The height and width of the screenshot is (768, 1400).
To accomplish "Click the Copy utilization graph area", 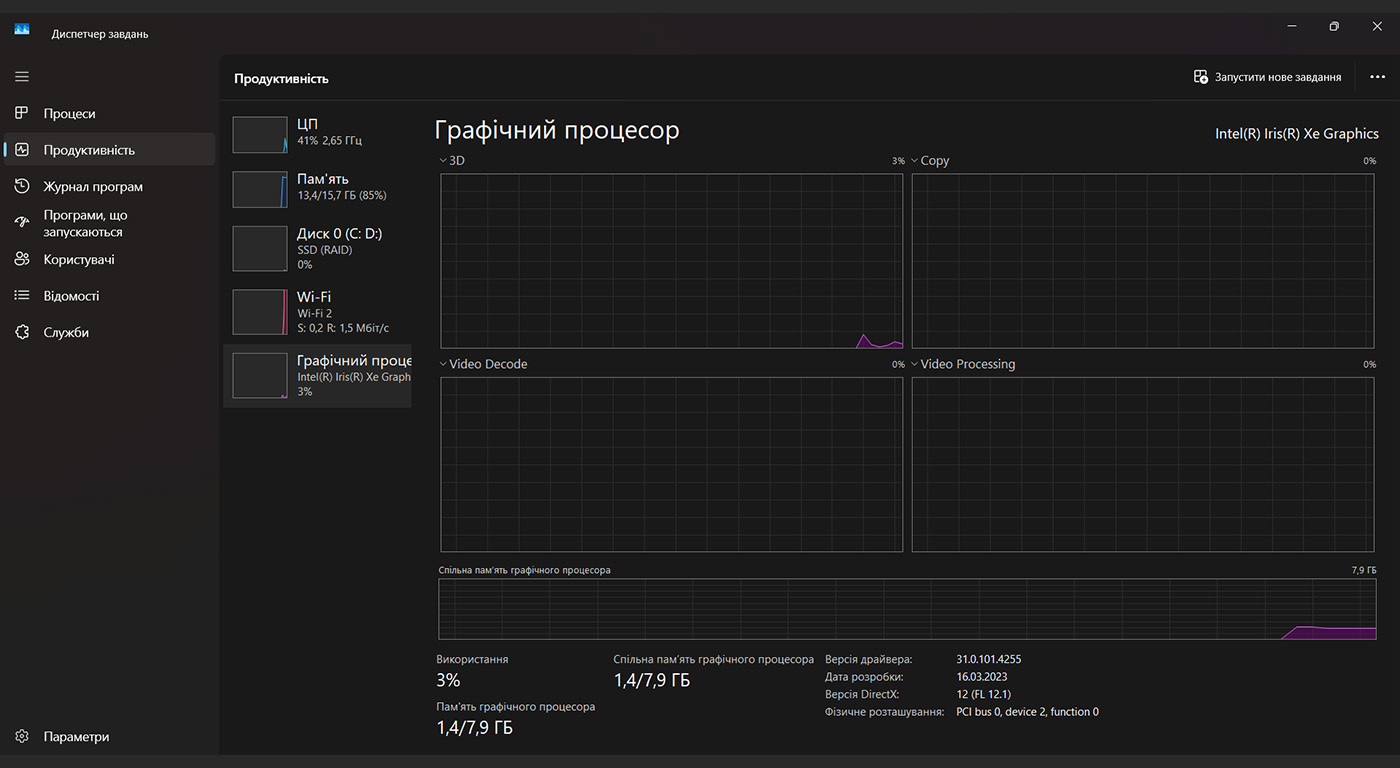I will tap(1143, 261).
